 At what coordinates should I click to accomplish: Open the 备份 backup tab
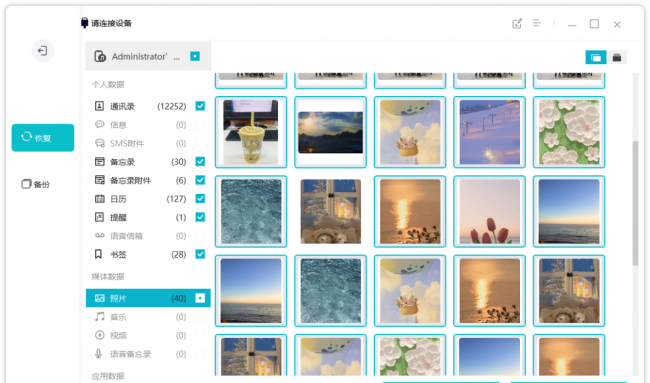click(x=36, y=184)
